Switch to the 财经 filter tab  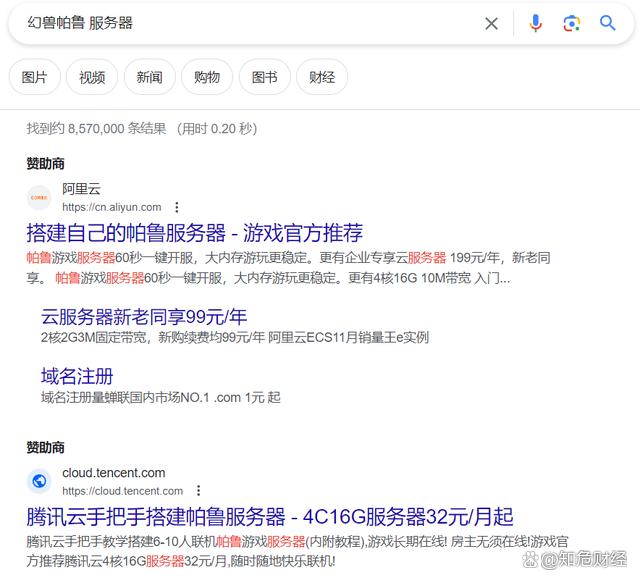[x=322, y=77]
